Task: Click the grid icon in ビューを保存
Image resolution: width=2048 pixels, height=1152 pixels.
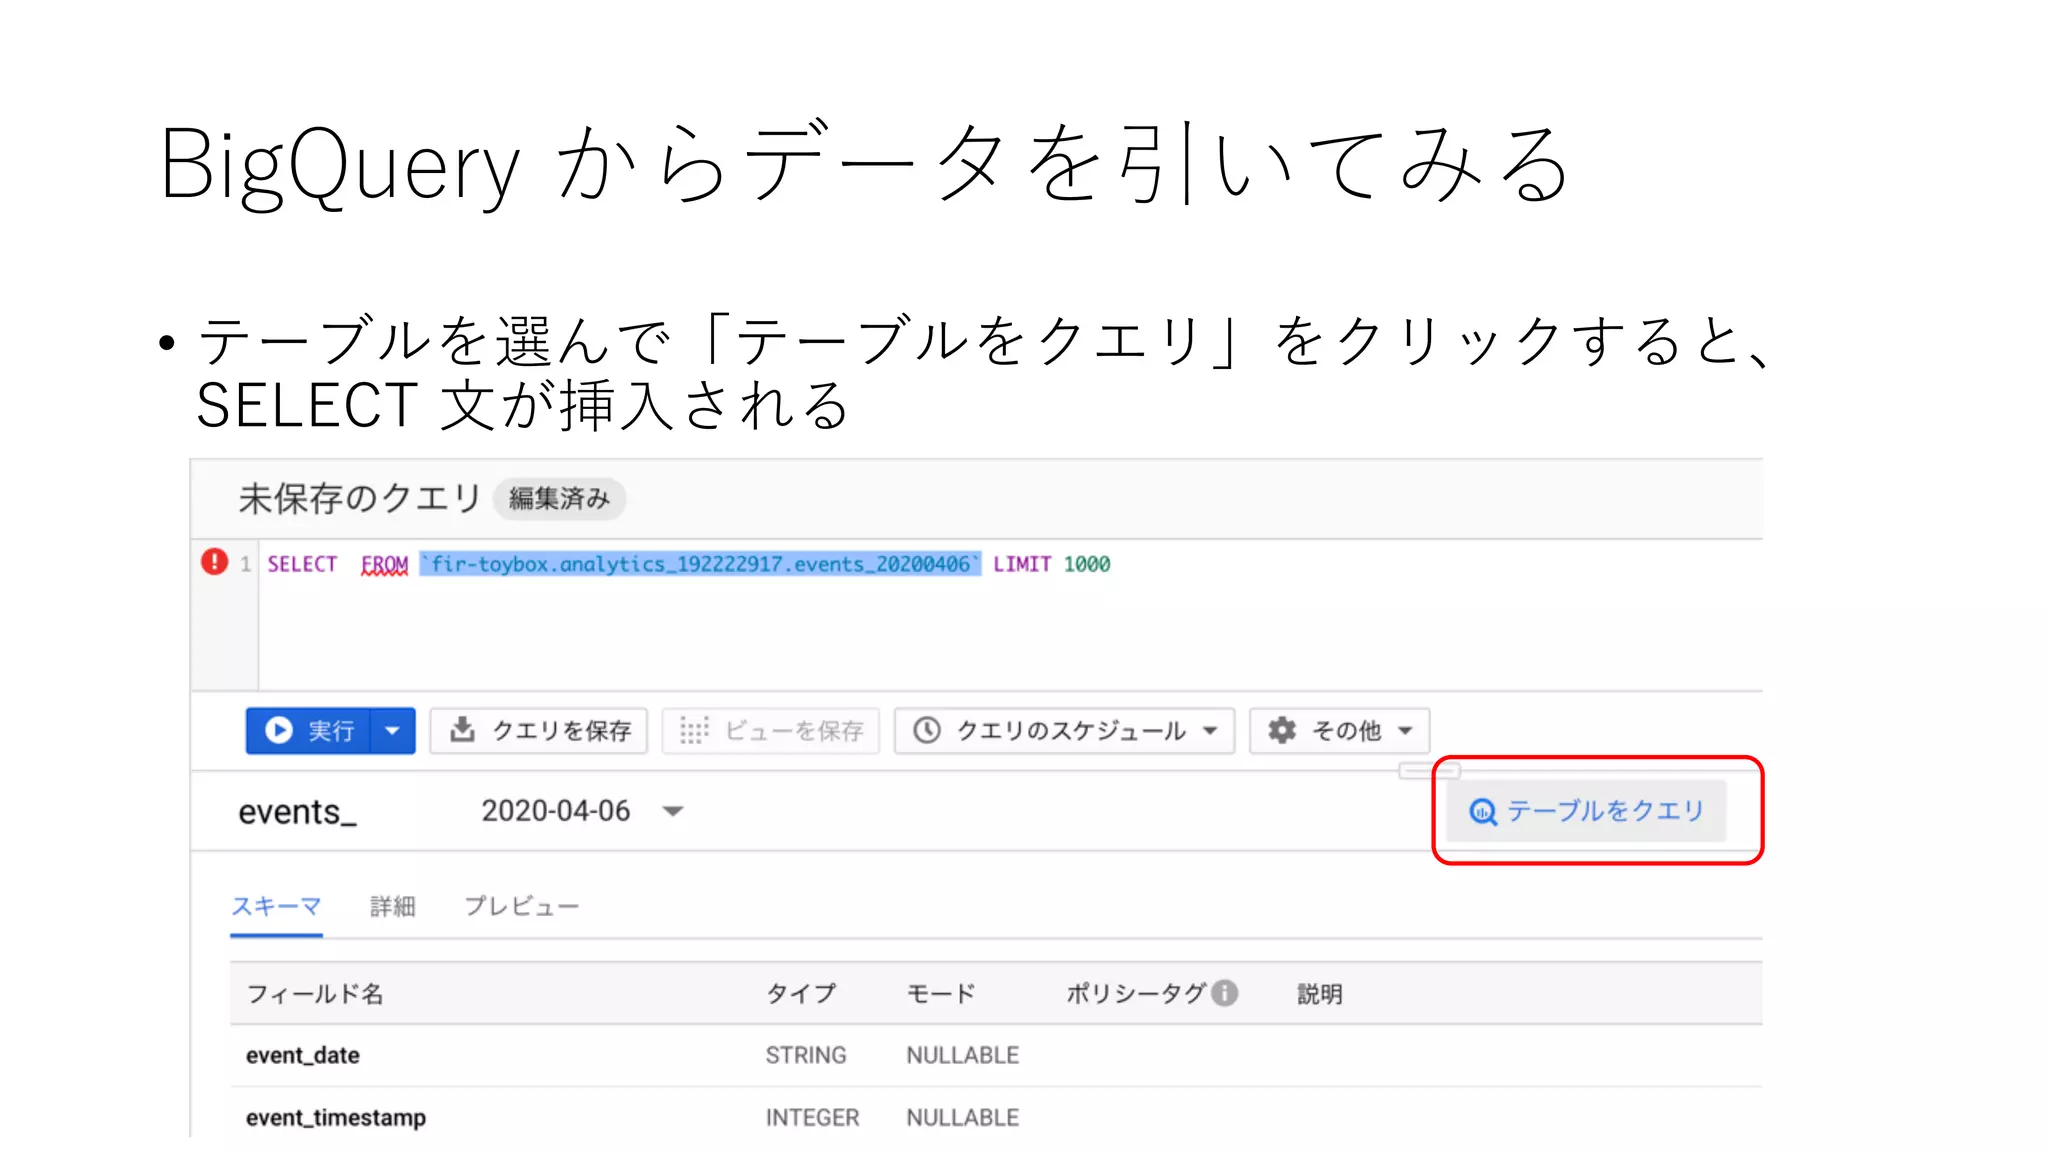Action: pyautogui.click(x=694, y=730)
